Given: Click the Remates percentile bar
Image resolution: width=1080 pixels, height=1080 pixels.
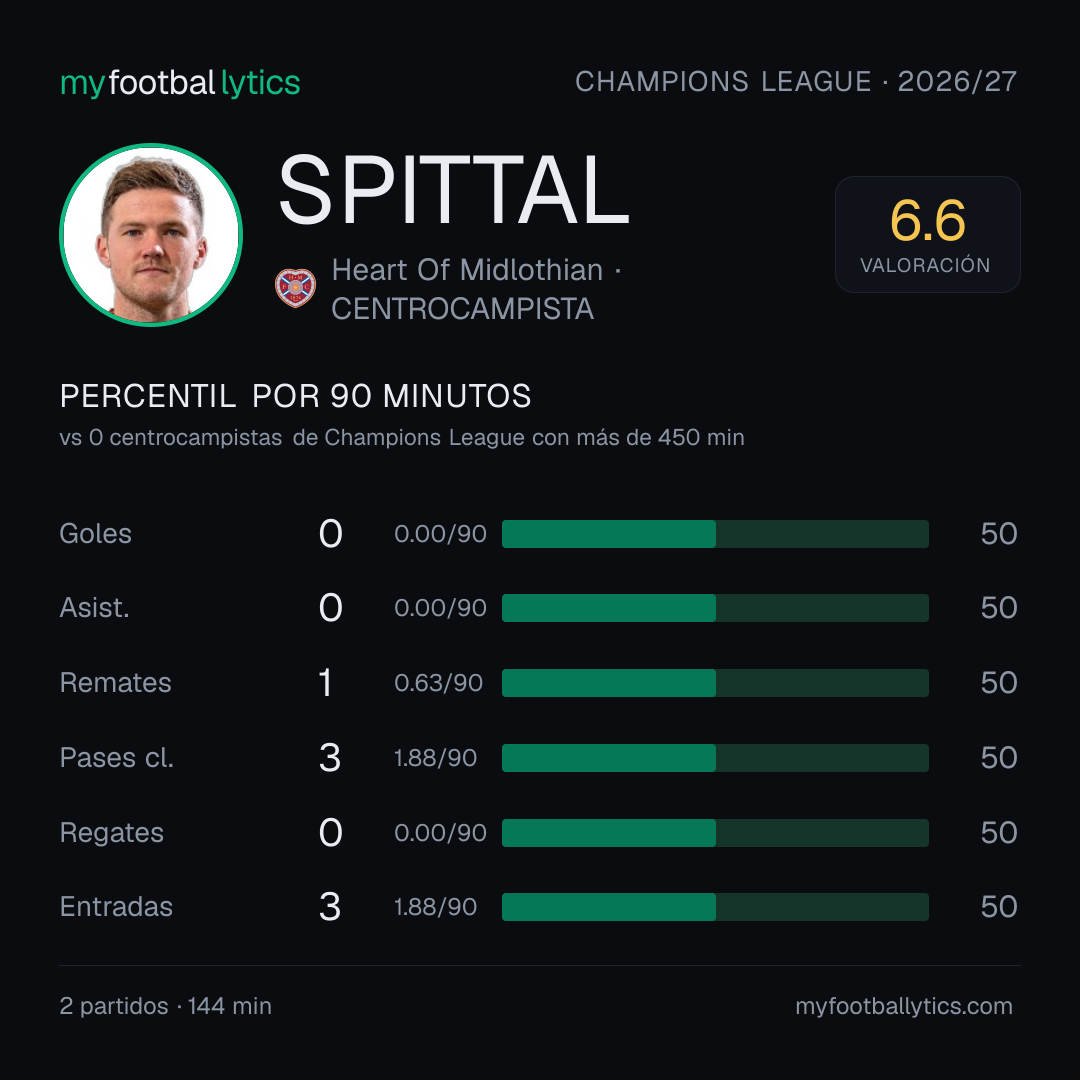Looking at the screenshot, I should pyautogui.click(x=715, y=683).
